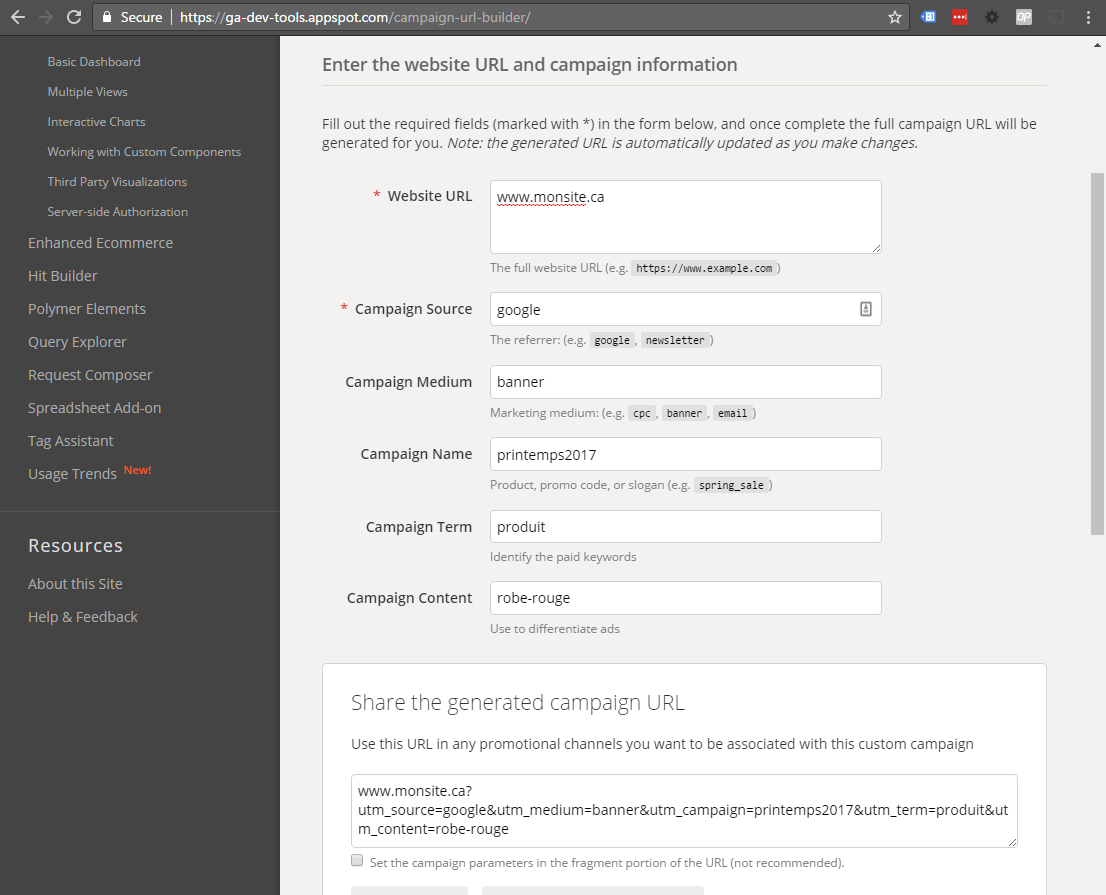
Task: Reload the page with the refresh icon
Action: 74,17
